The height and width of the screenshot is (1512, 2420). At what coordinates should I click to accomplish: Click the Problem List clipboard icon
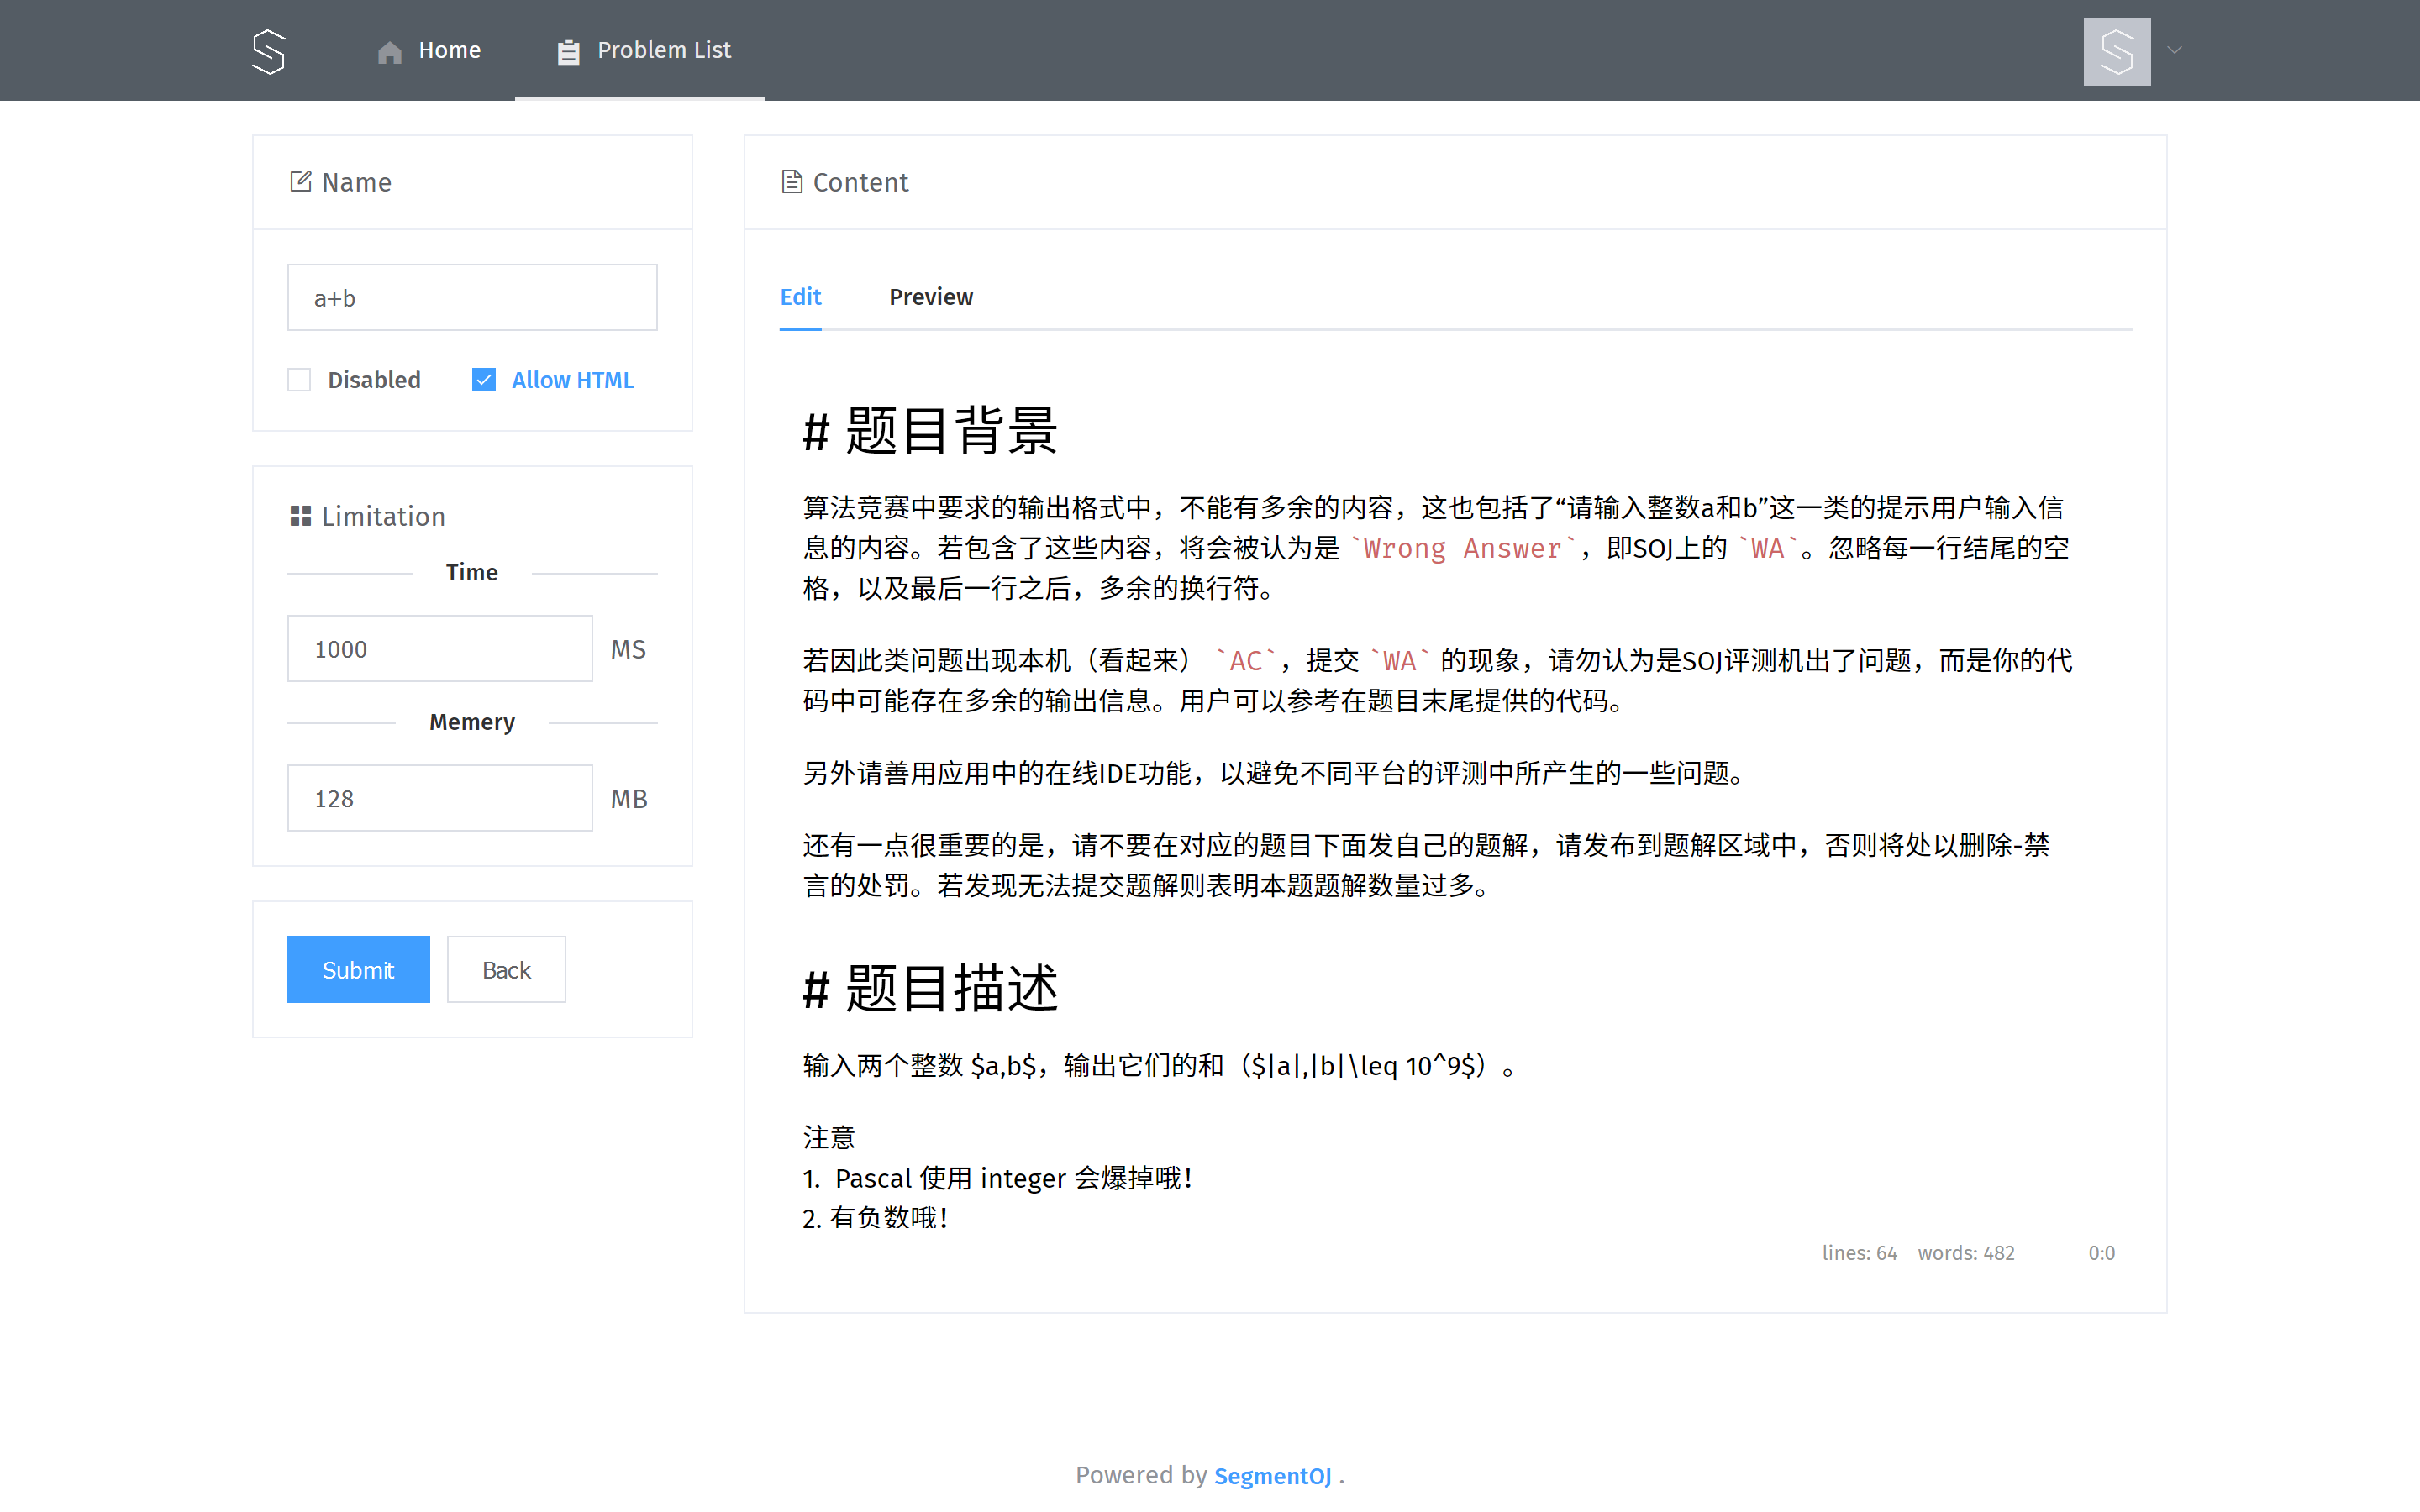coord(568,52)
